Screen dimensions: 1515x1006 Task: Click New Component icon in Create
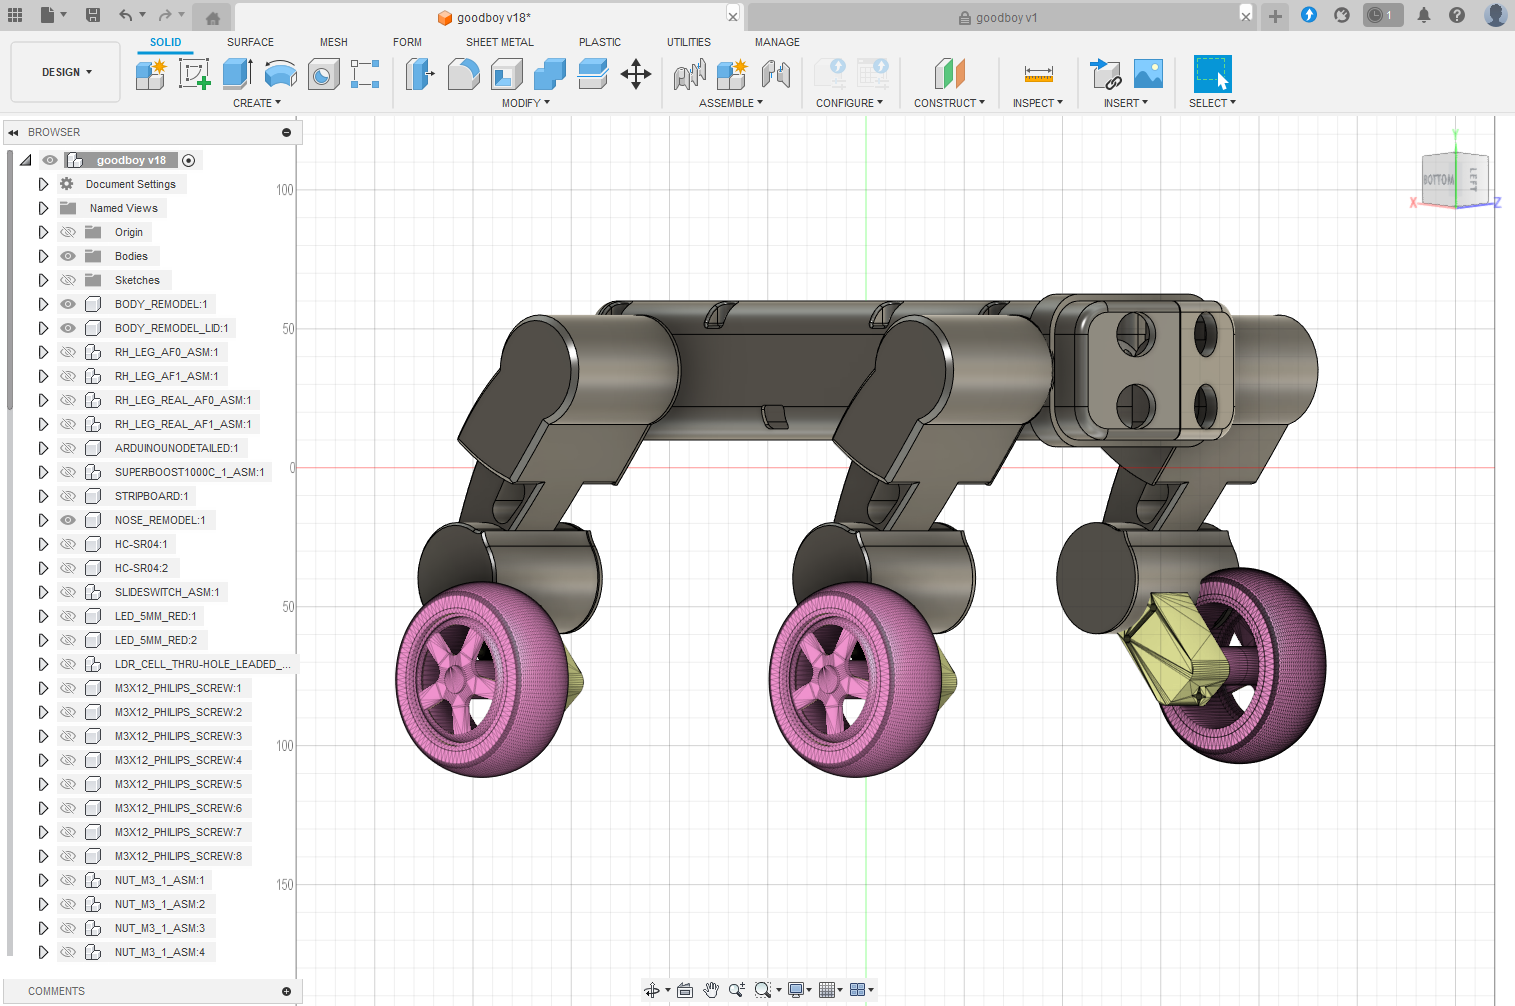point(151,74)
